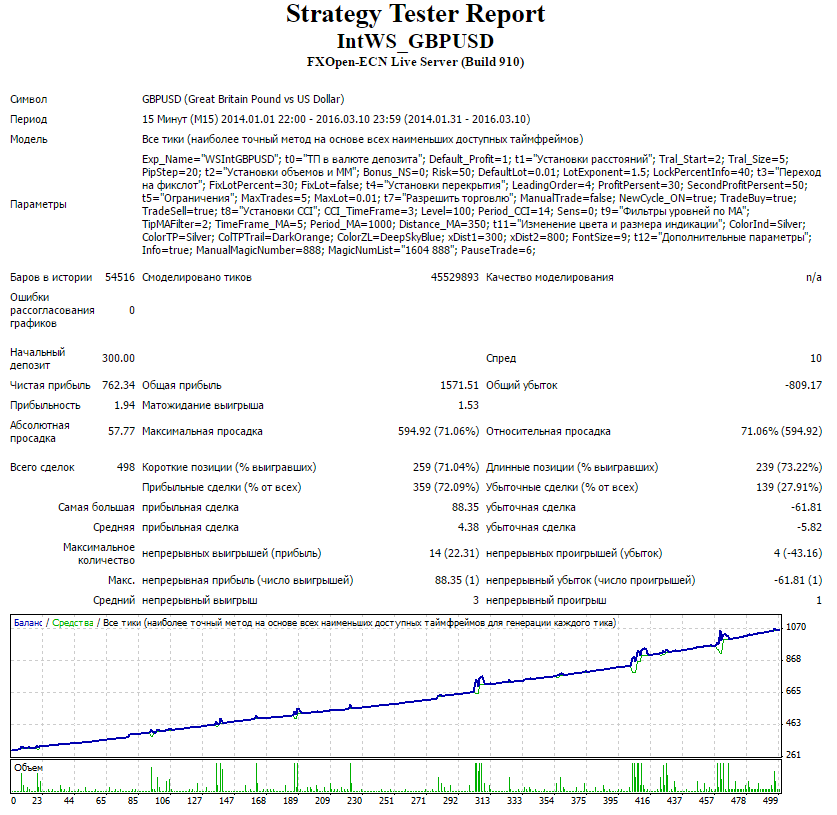The height and width of the screenshot is (815, 837).
Task: Click the Параметры row label
Action: (38, 204)
